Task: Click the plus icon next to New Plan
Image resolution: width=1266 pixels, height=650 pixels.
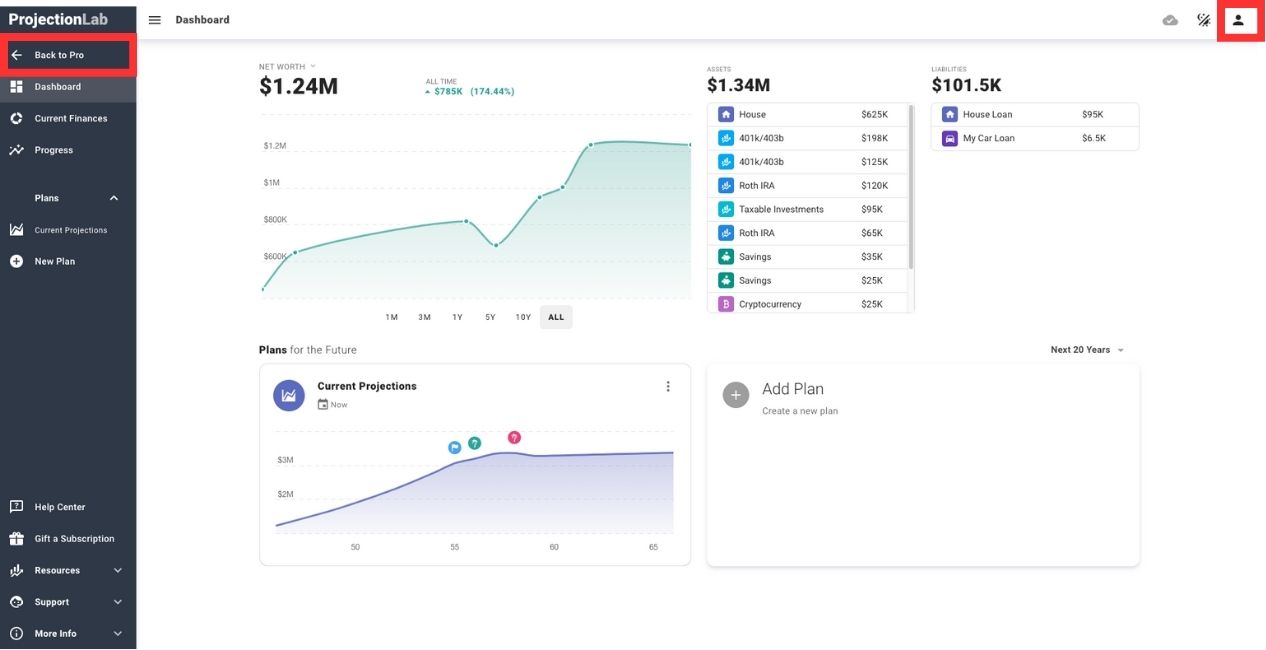Action: tap(15, 261)
